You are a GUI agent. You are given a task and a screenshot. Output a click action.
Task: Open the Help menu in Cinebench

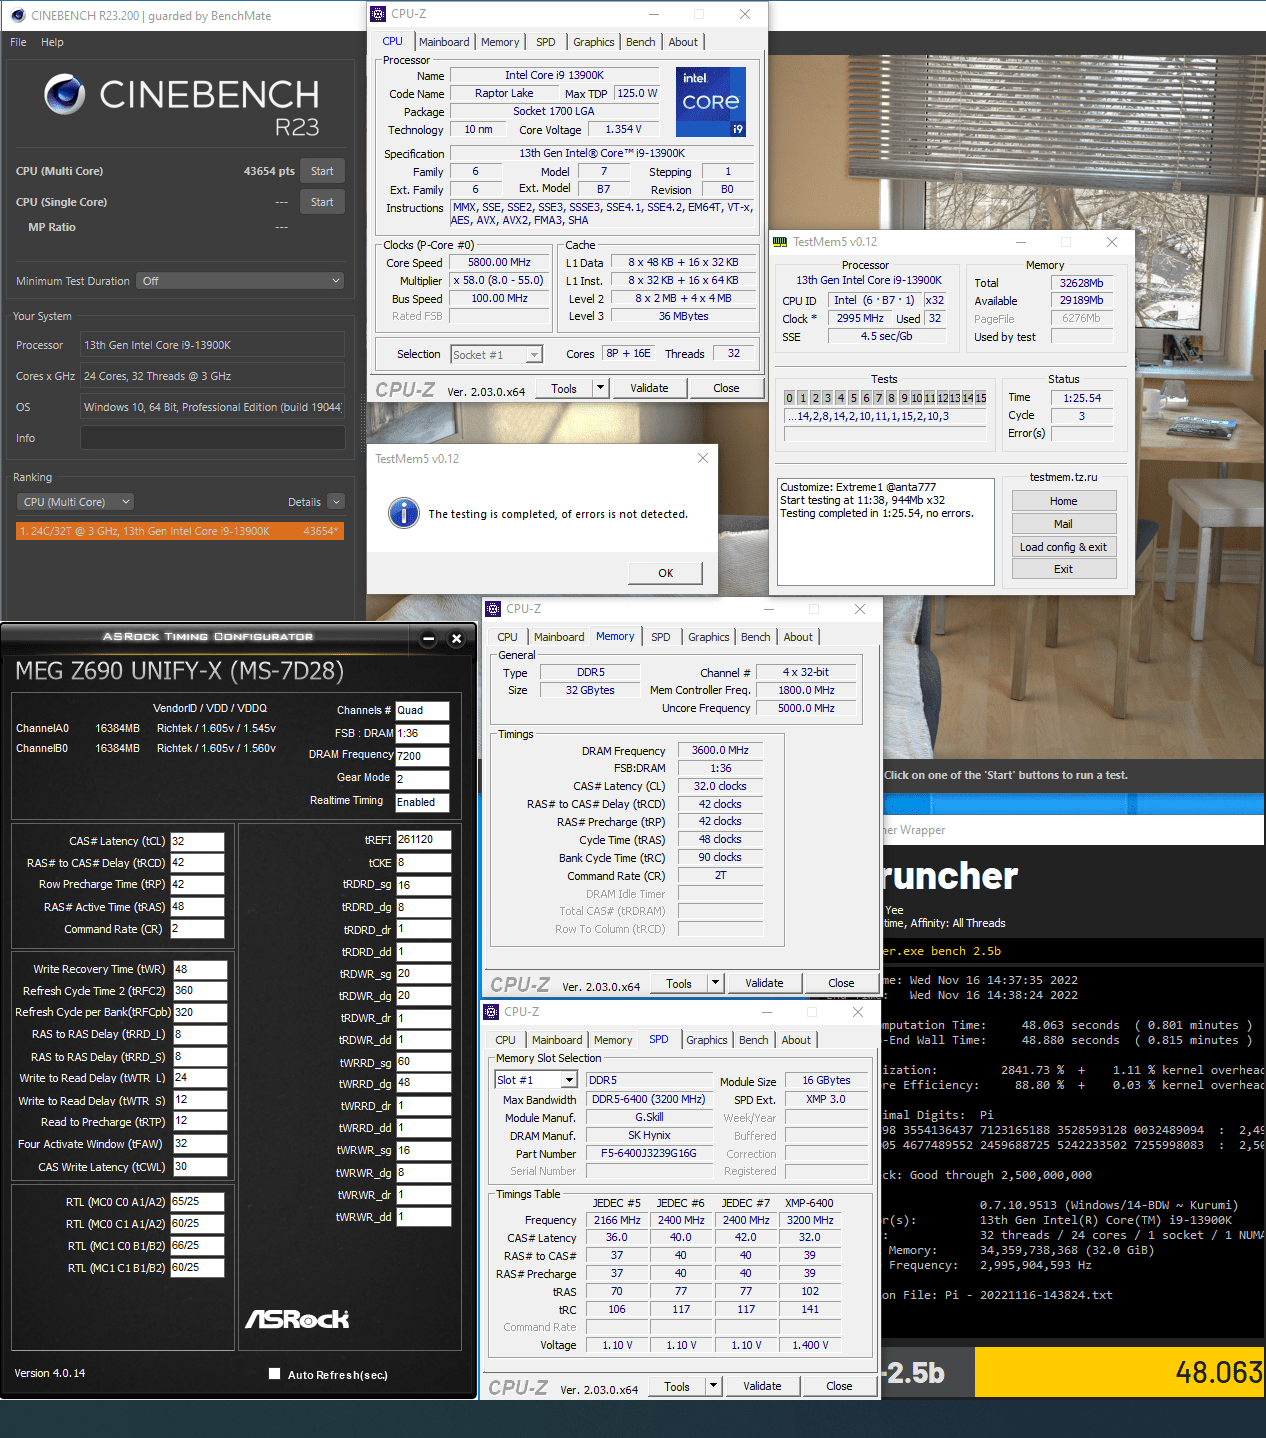coord(52,42)
